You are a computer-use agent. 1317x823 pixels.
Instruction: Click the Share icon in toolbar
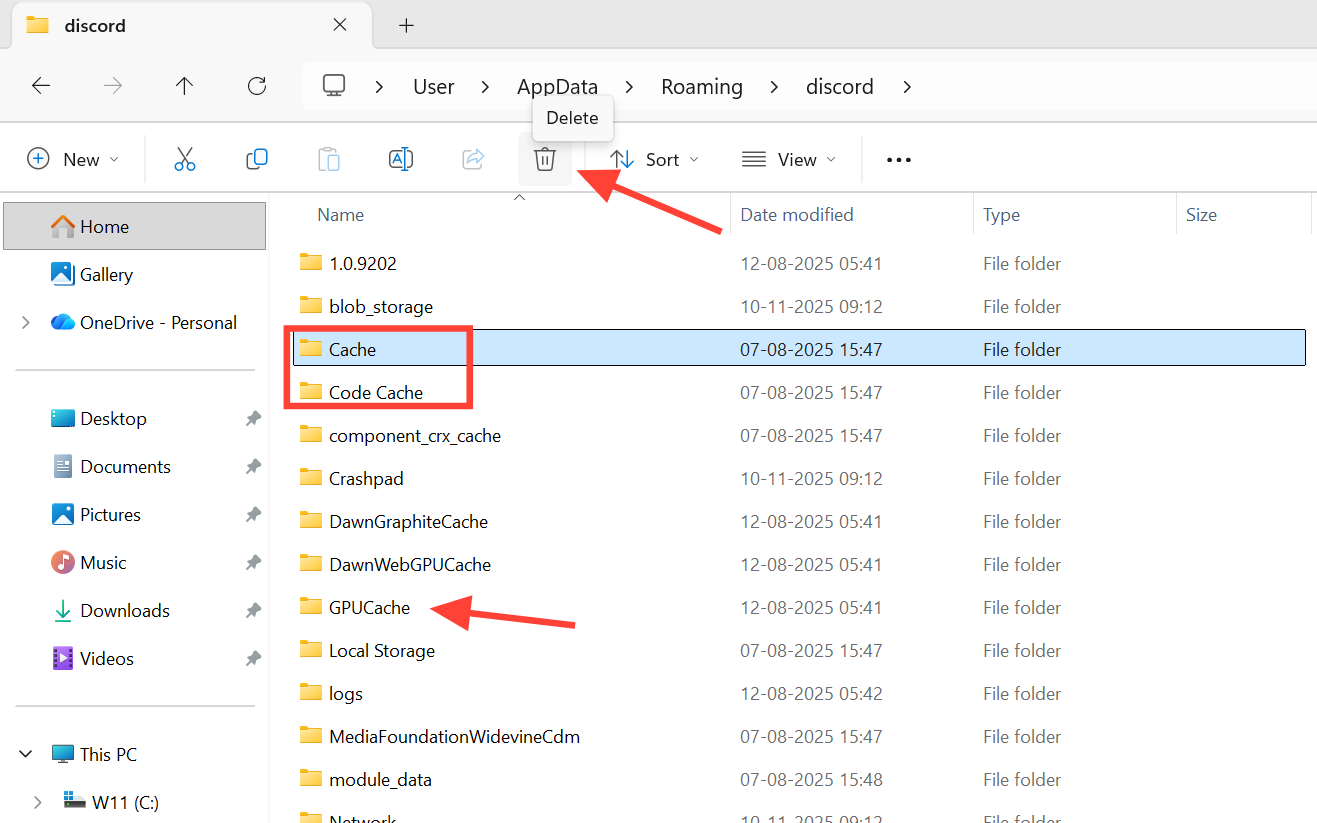coord(473,159)
